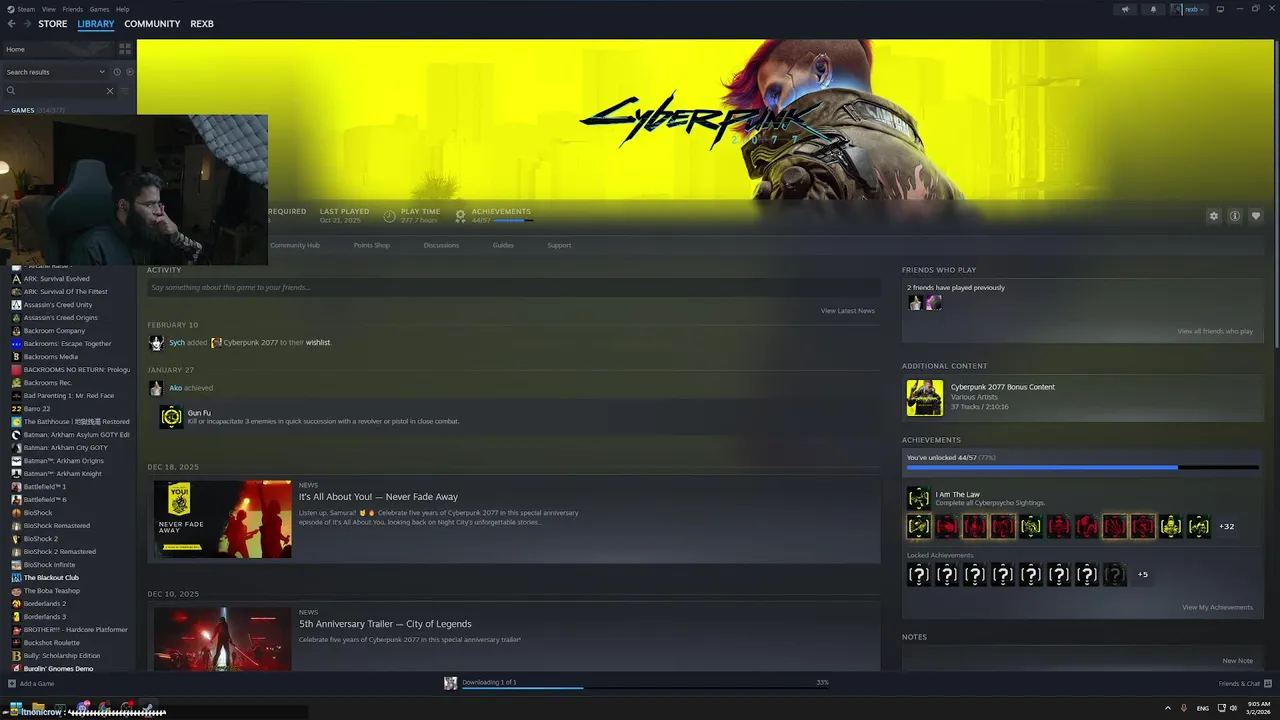Image resolution: width=1280 pixels, height=720 pixels.
Task: Click the first locked achievement question-mark icon
Action: pyautogui.click(x=918, y=575)
